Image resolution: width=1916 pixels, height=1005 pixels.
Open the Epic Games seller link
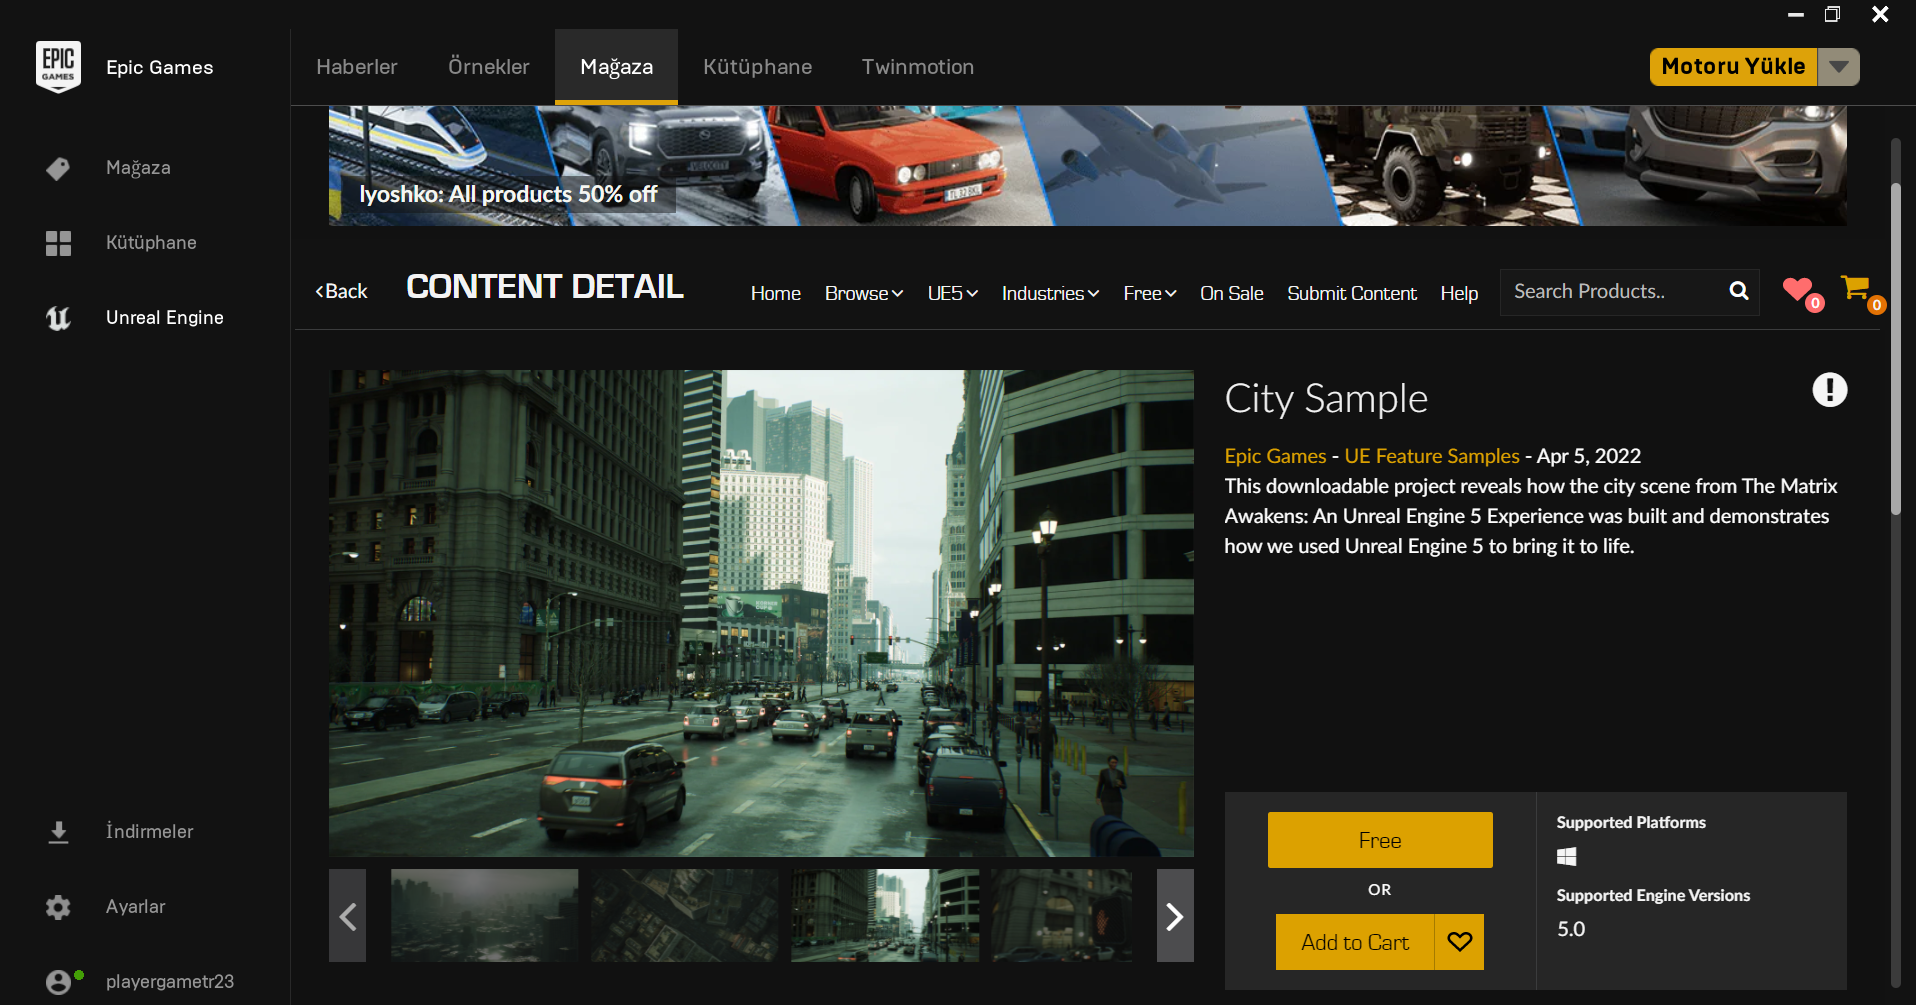1275,456
